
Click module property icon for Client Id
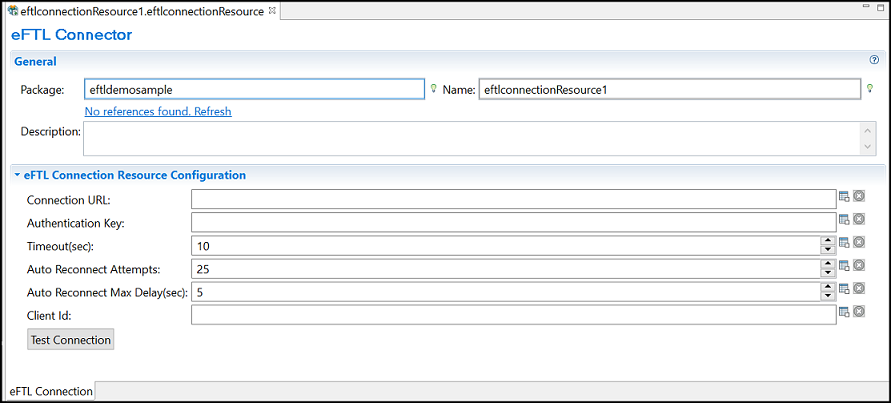coord(844,312)
